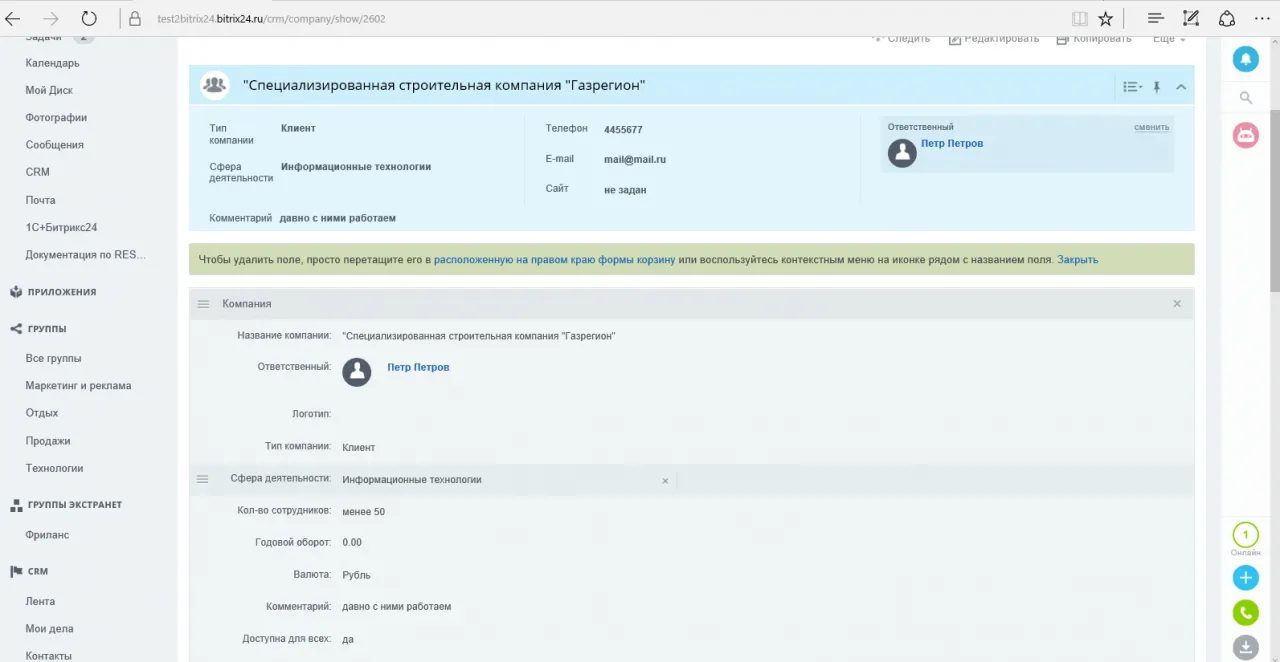Collapse the company summary header panel
Image resolution: width=1280 pixels, height=662 pixels.
(1181, 87)
